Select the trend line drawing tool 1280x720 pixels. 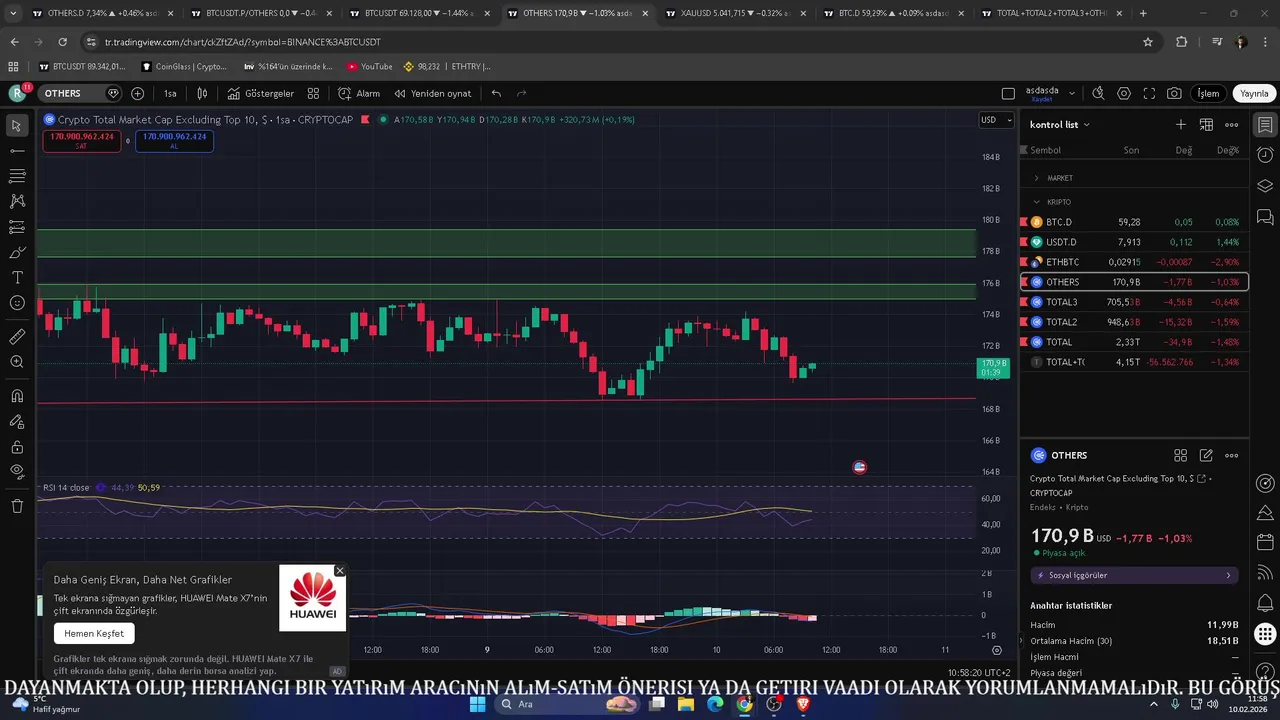pyautogui.click(x=17, y=151)
